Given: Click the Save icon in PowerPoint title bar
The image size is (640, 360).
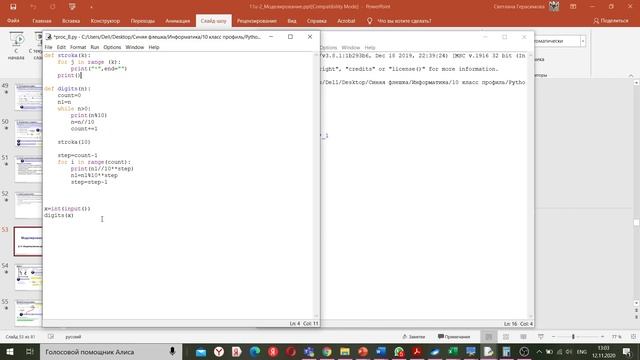Looking at the screenshot, I should 13,7.
